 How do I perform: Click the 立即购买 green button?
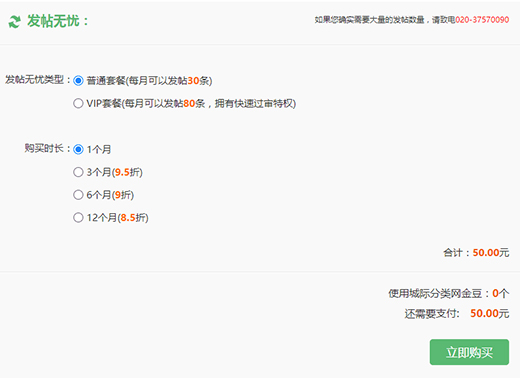tap(469, 352)
